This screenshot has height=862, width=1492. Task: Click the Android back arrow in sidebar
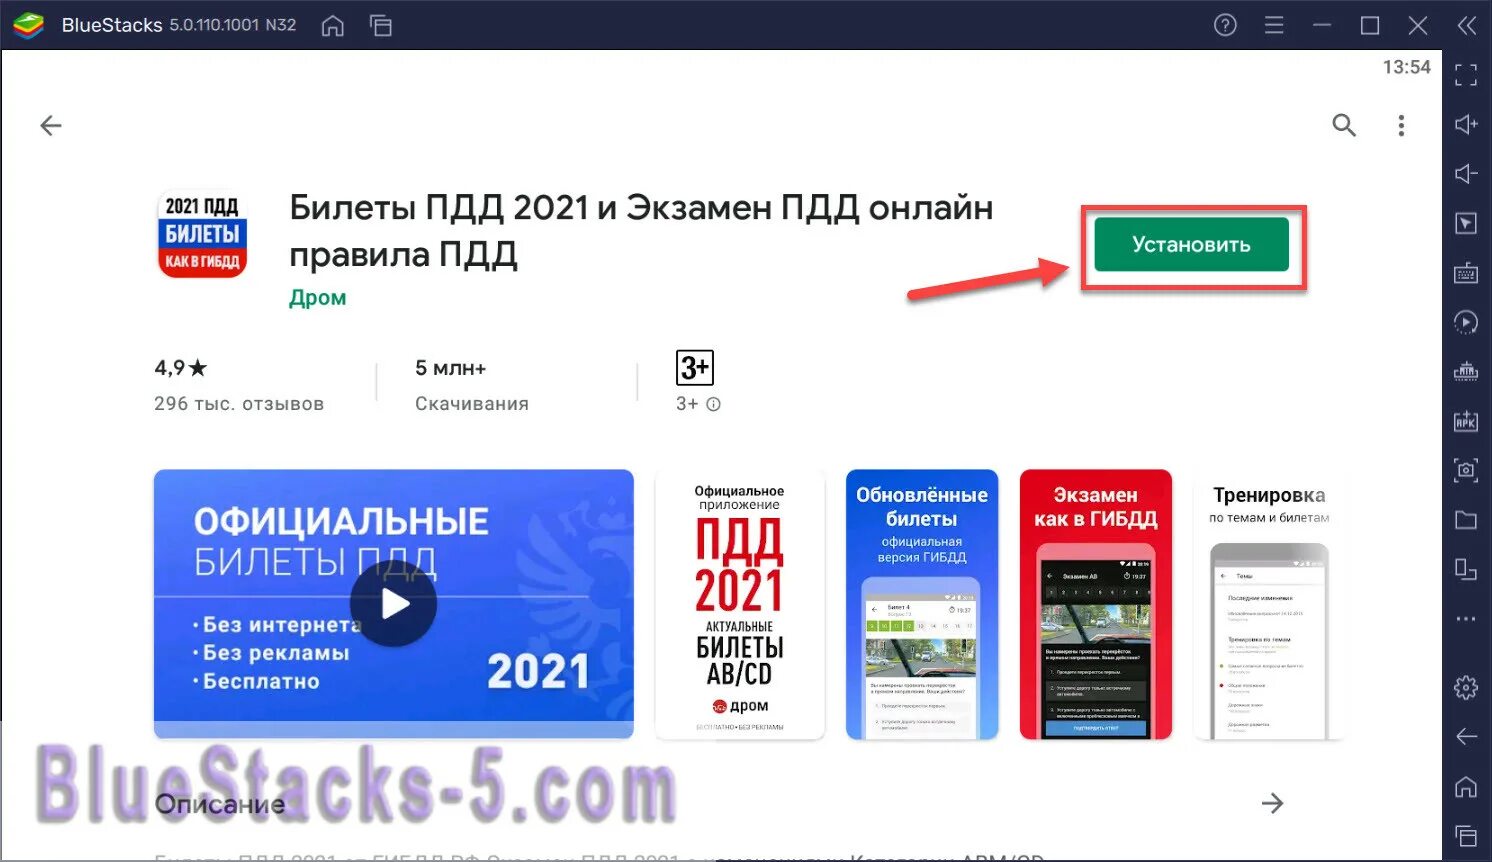pyautogui.click(x=1466, y=737)
